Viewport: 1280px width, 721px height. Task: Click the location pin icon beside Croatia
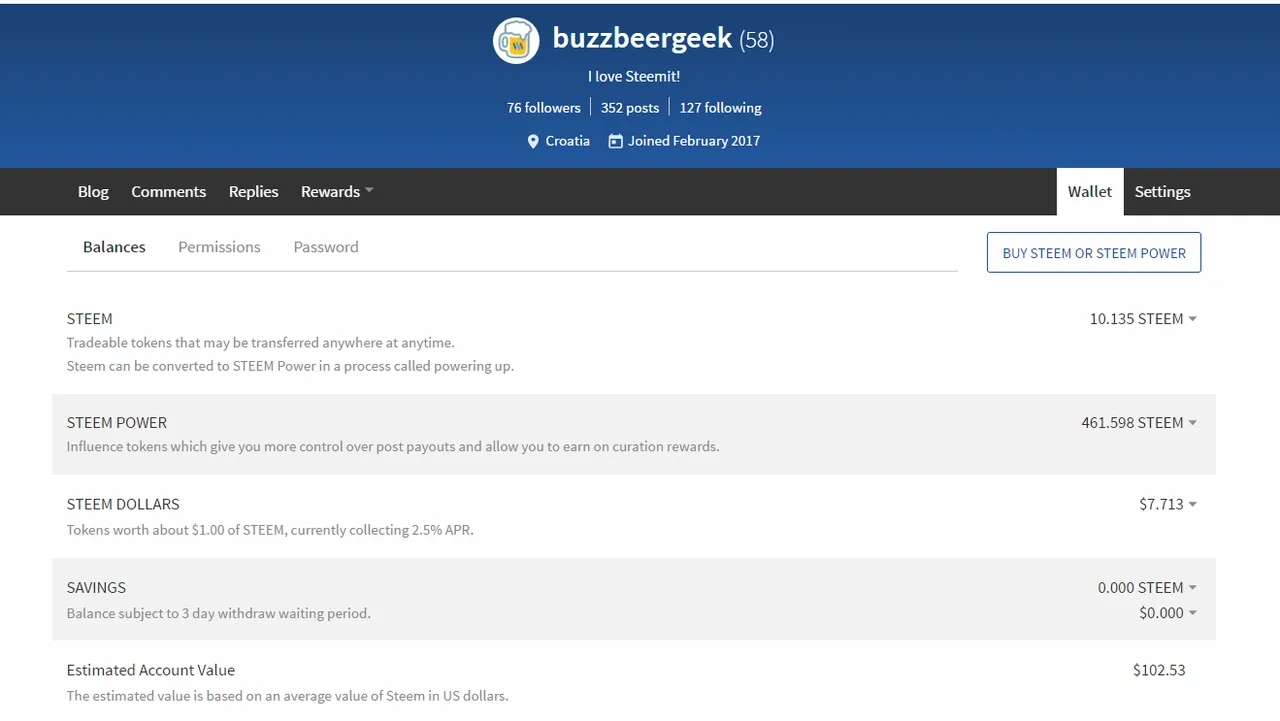[x=533, y=142]
